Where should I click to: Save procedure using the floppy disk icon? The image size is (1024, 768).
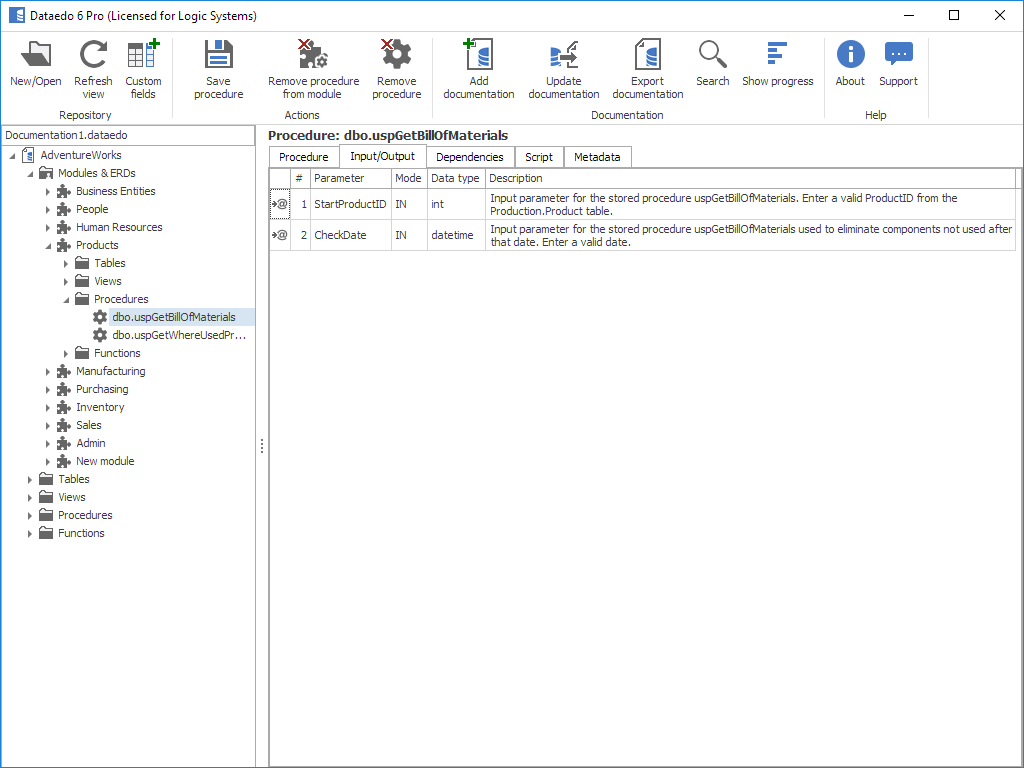[x=218, y=56]
